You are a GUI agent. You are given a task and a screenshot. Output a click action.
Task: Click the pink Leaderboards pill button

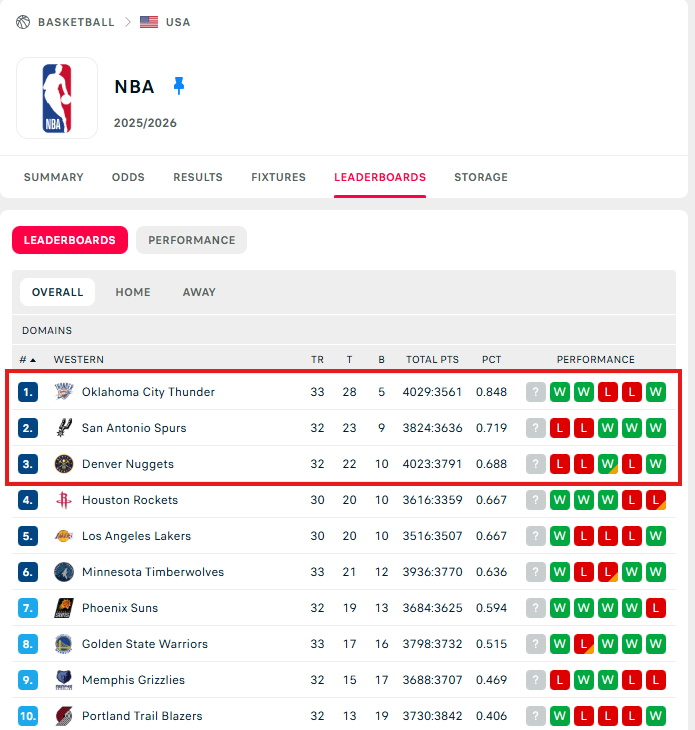pos(70,240)
